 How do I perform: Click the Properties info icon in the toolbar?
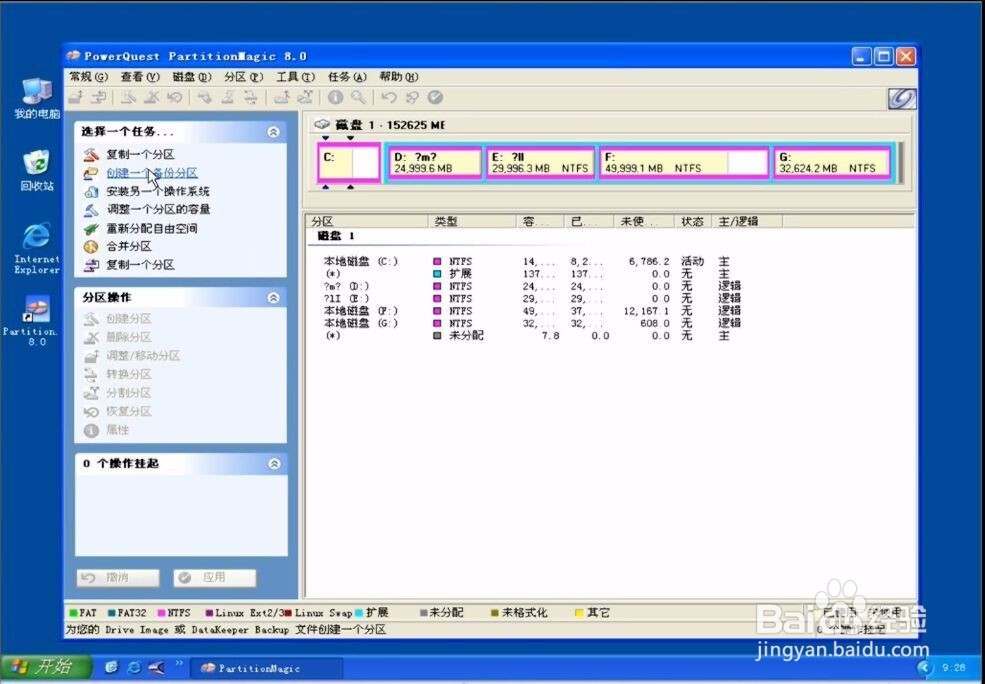[x=335, y=97]
